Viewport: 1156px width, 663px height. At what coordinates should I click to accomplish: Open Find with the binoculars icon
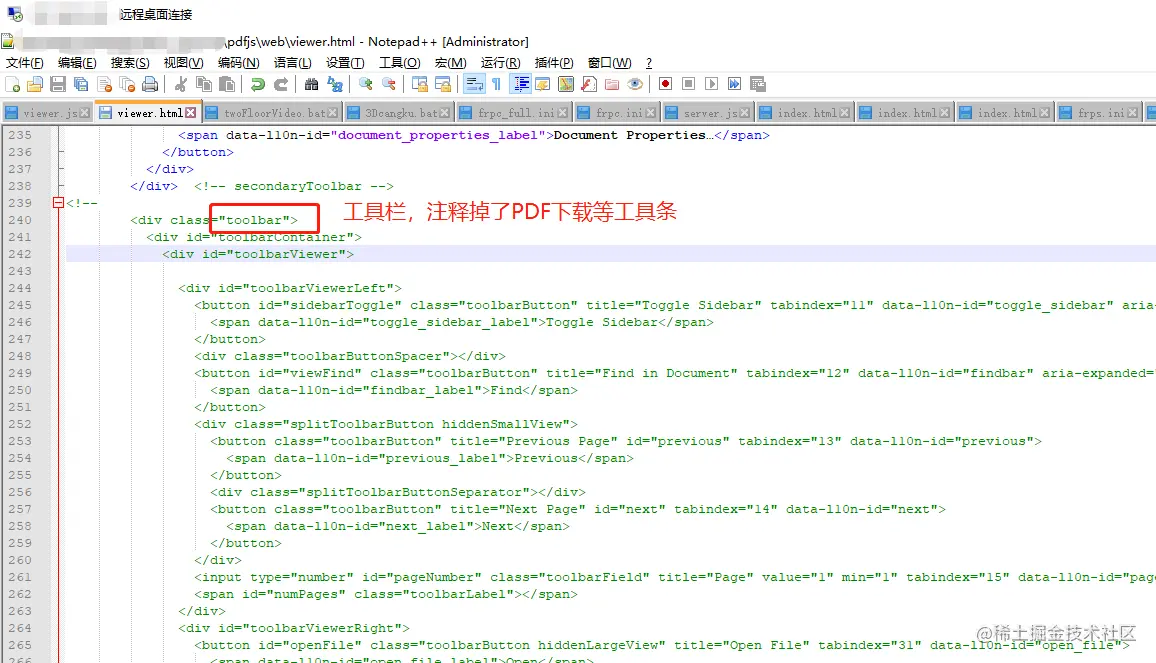tap(311, 84)
